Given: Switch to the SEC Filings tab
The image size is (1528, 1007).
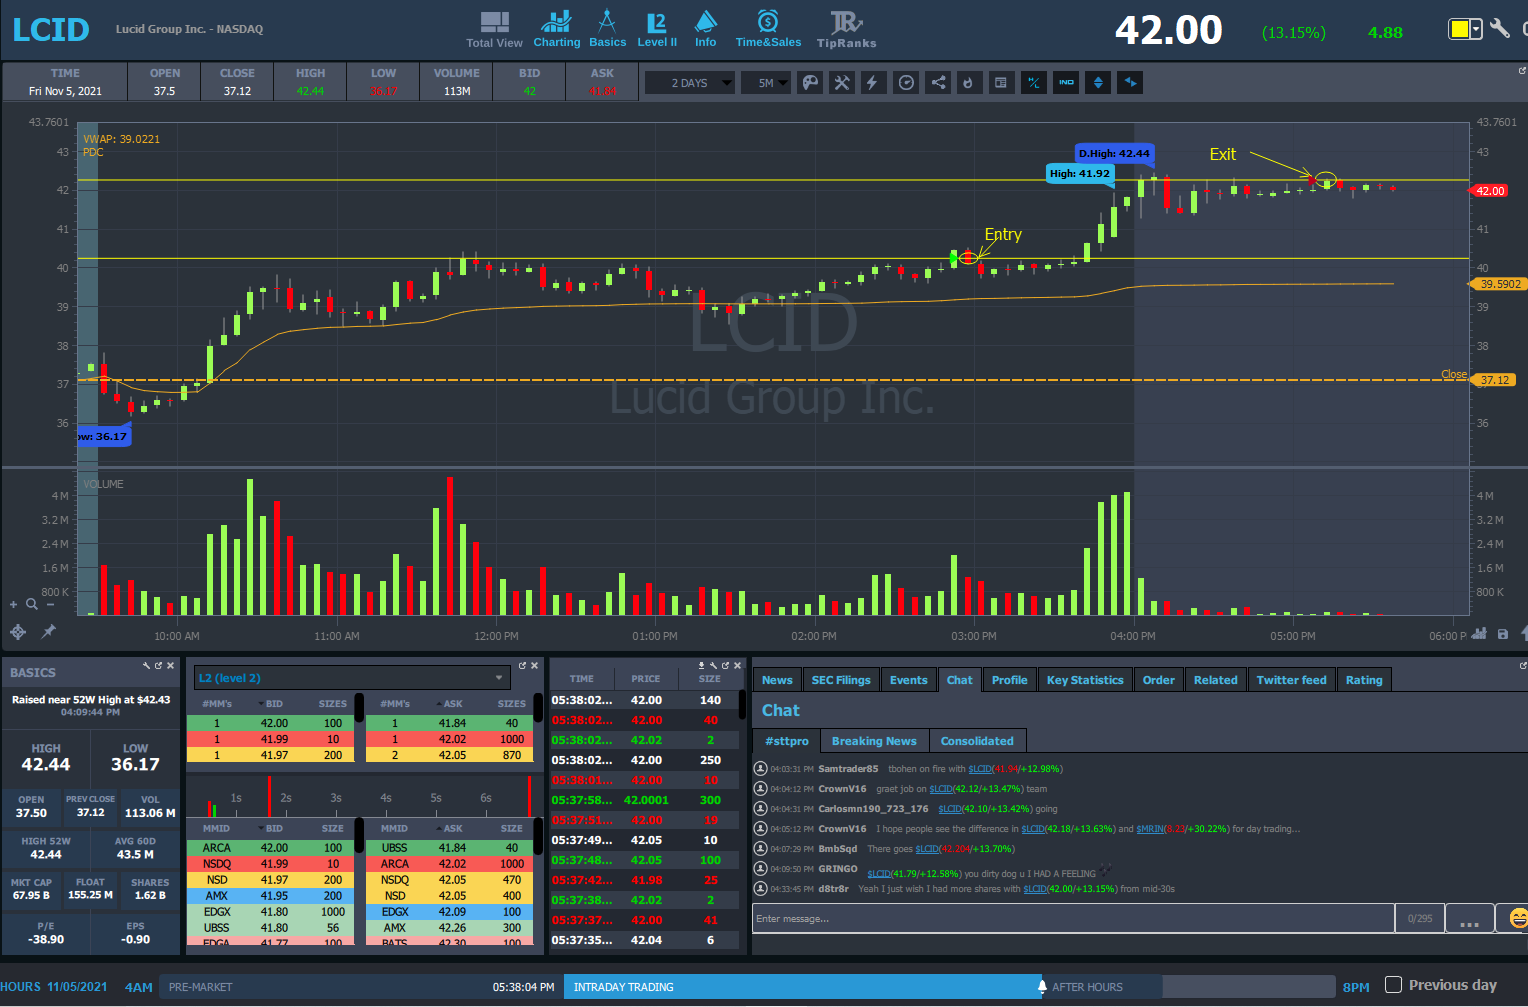Looking at the screenshot, I should 840,680.
